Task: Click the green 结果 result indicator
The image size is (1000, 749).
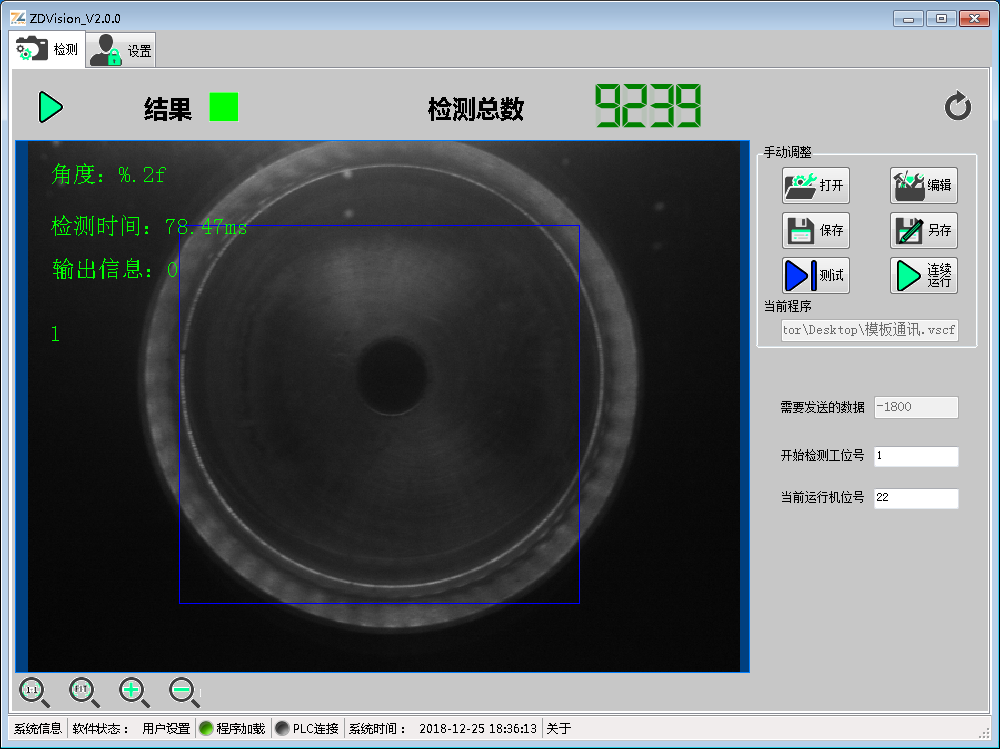Action: (x=224, y=107)
